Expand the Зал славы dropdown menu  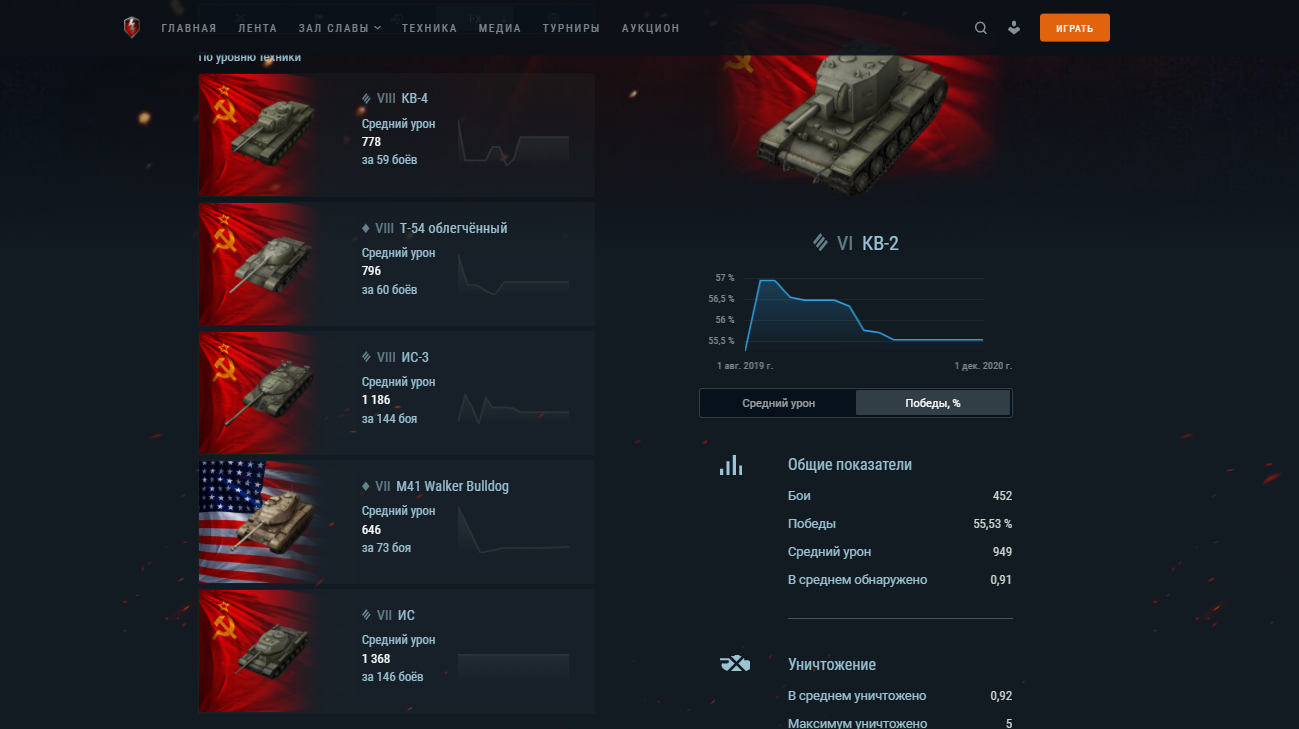pyautogui.click(x=340, y=28)
